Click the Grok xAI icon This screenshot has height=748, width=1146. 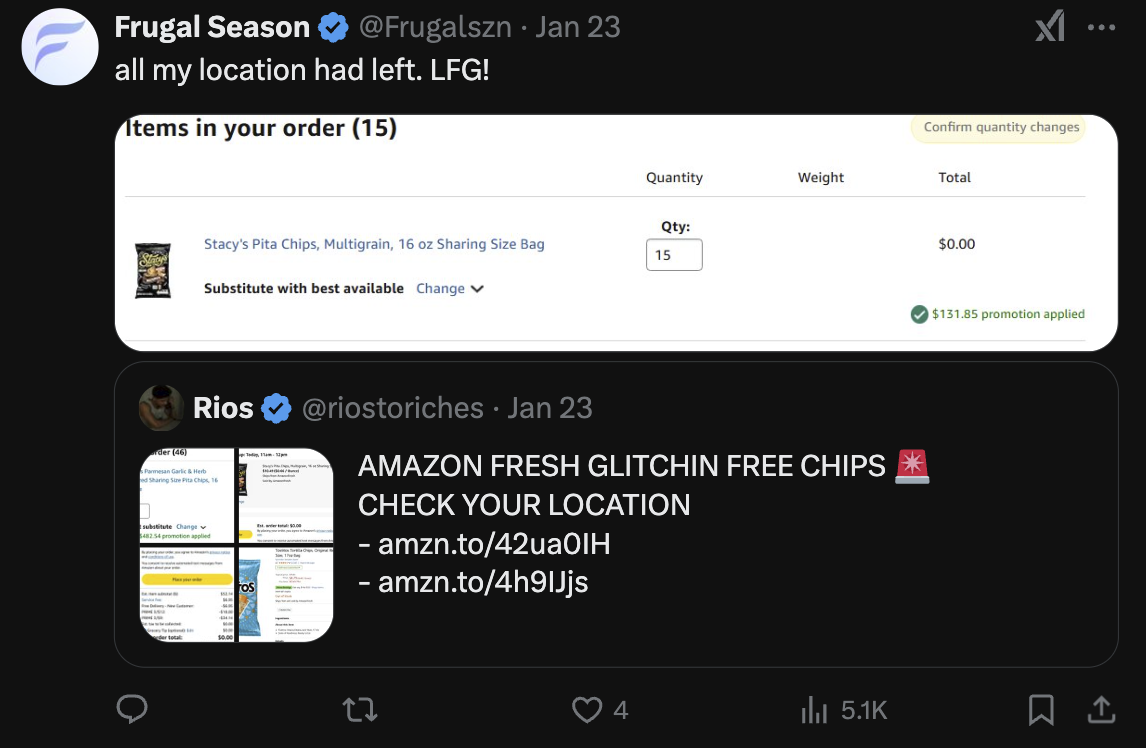(x=1050, y=28)
